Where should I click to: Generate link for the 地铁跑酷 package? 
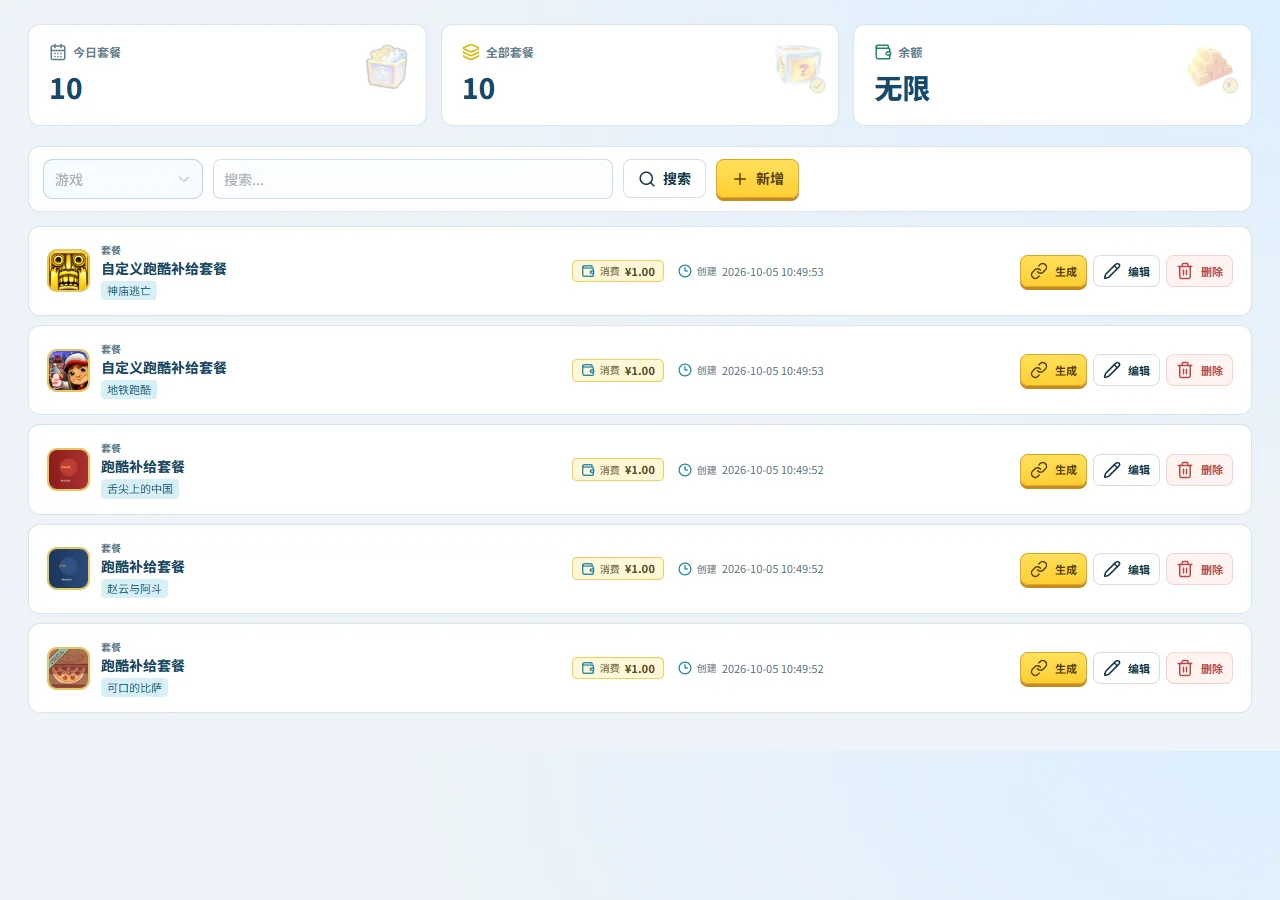[1053, 371]
